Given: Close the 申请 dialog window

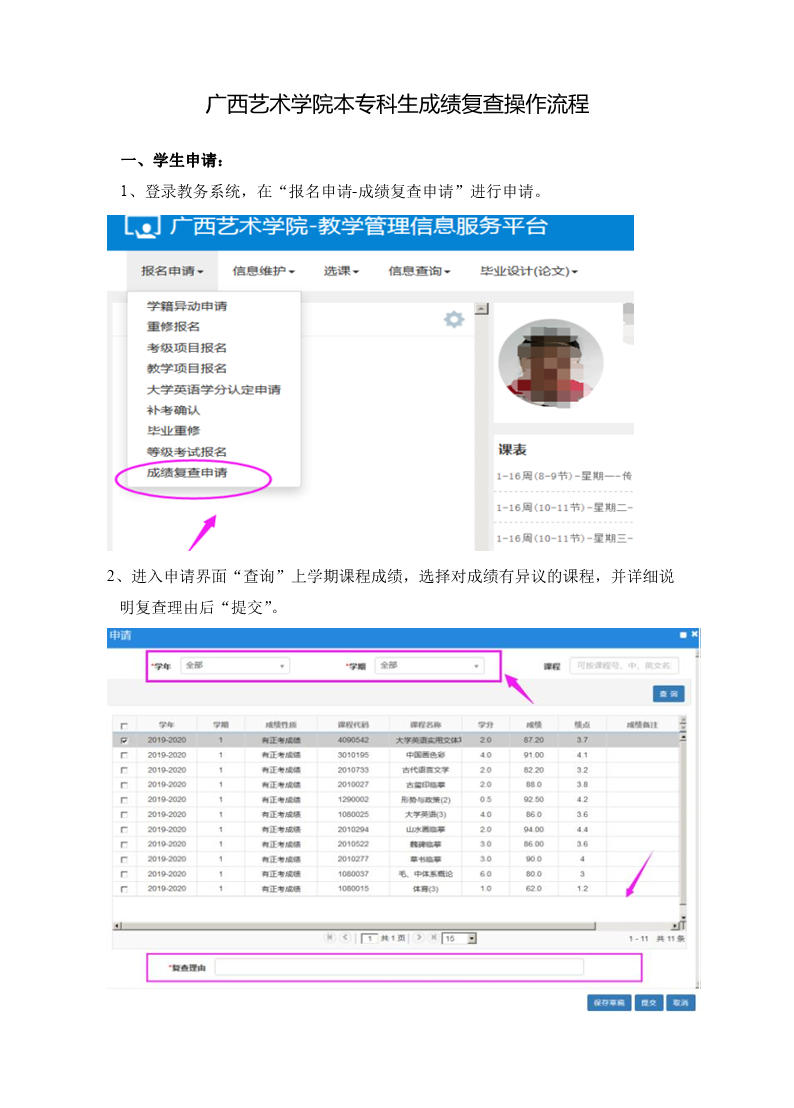Looking at the screenshot, I should coord(694,635).
